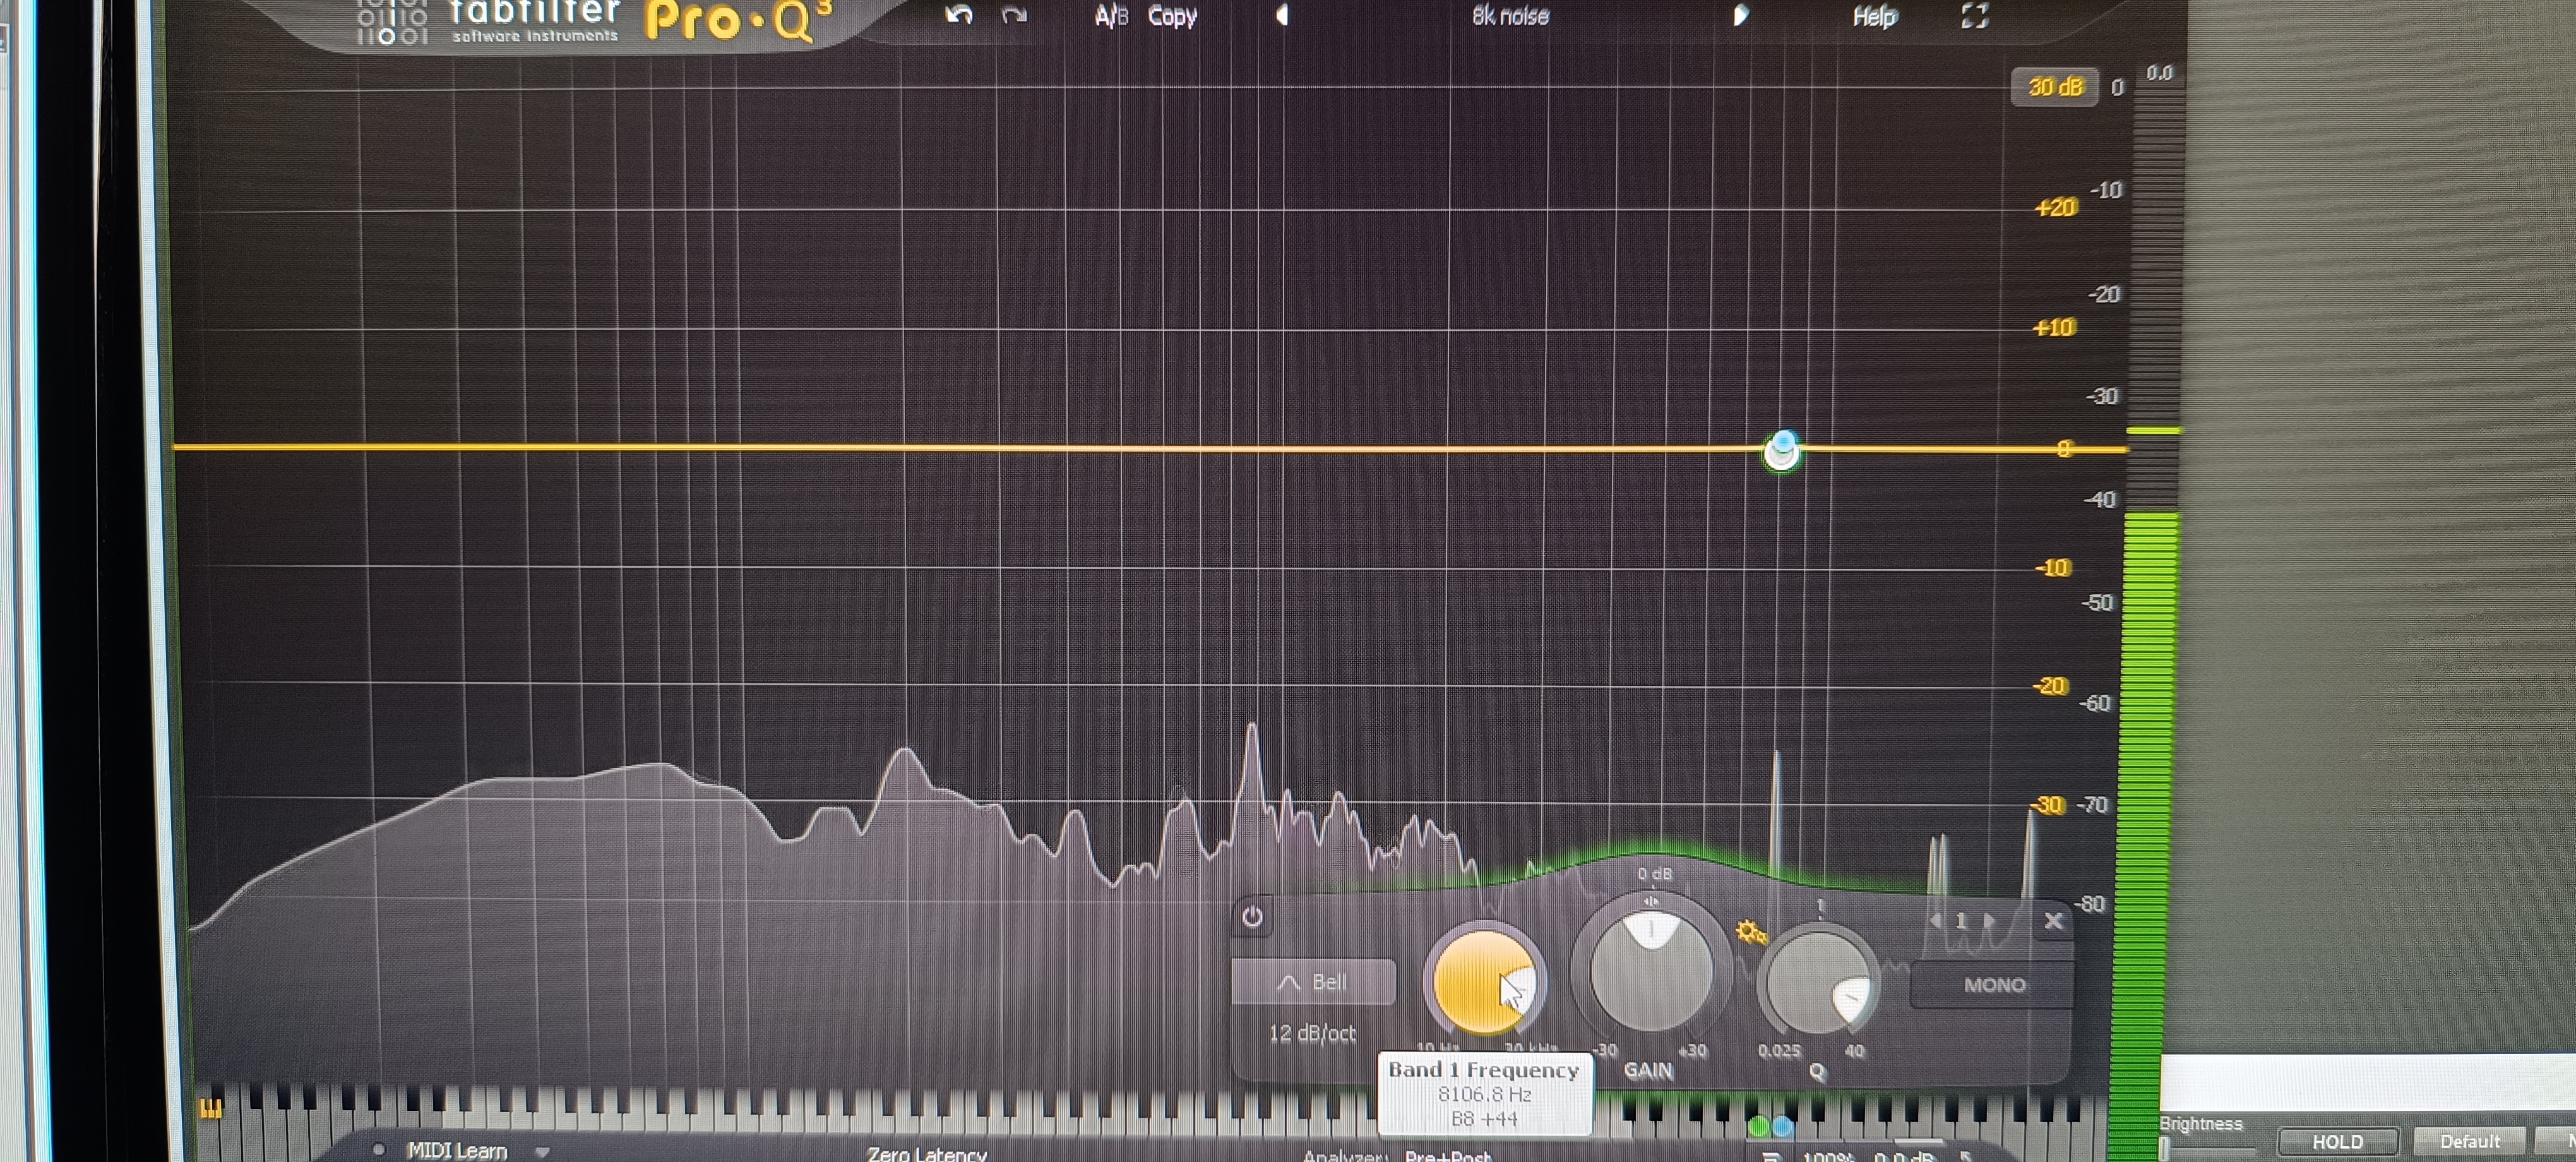Toggle the A/B state switch
The height and width of the screenshot is (1162, 2576).
point(1111,16)
